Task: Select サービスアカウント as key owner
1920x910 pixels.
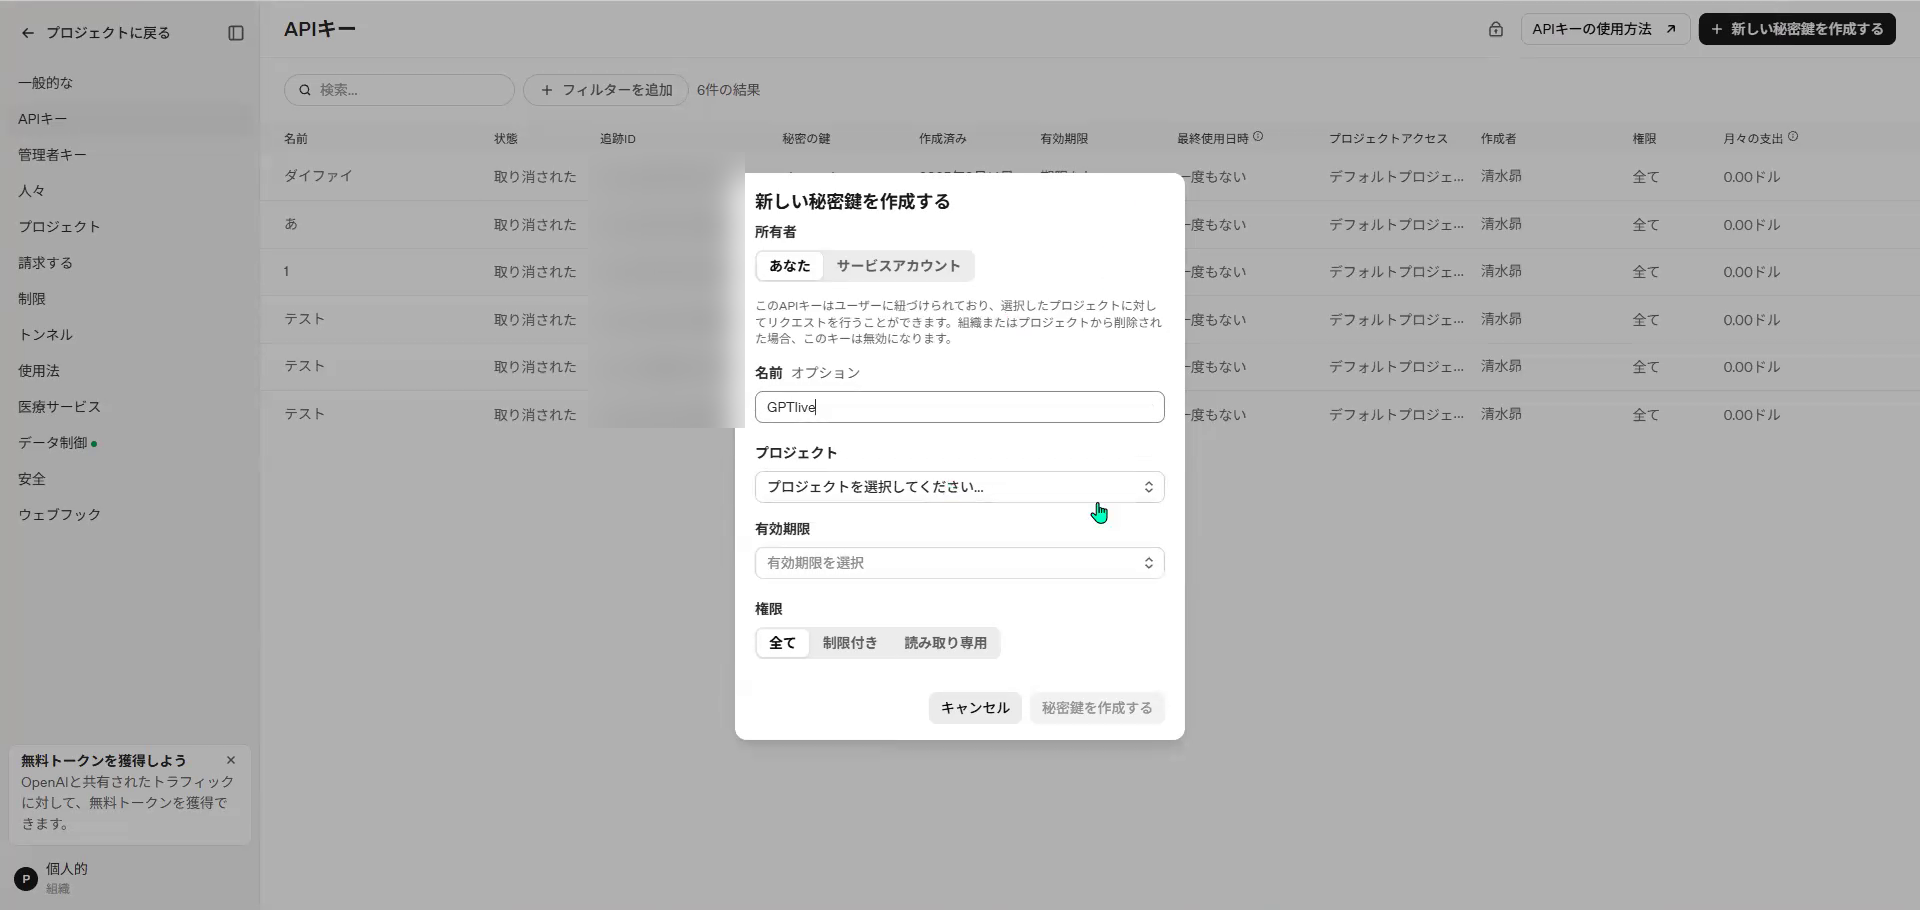Action: [898, 266]
